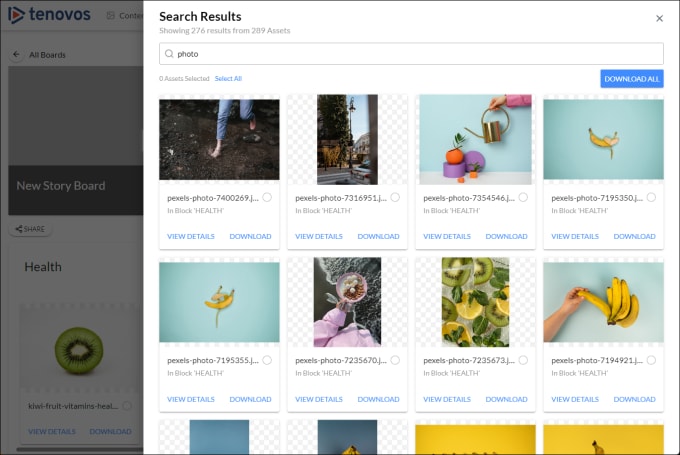Image resolution: width=680 pixels, height=455 pixels.
Task: Open the Content menu item in header
Action: 124,16
